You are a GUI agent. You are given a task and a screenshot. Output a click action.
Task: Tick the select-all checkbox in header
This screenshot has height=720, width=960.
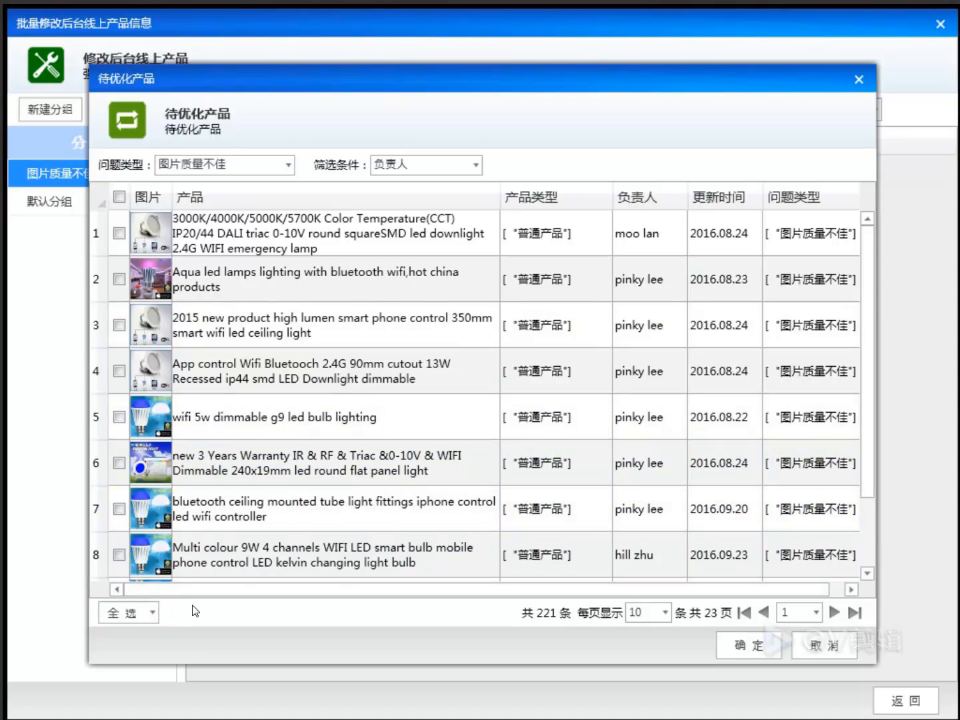119,197
